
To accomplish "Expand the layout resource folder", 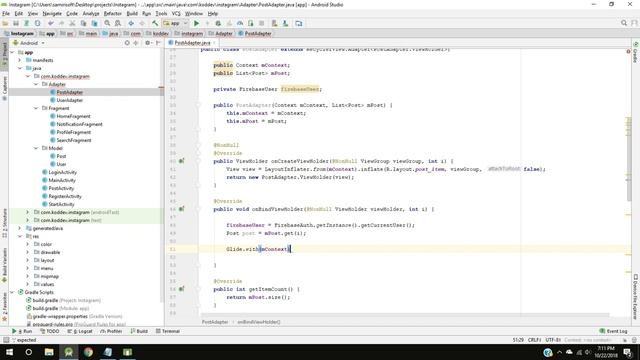I will (x=28, y=260).
